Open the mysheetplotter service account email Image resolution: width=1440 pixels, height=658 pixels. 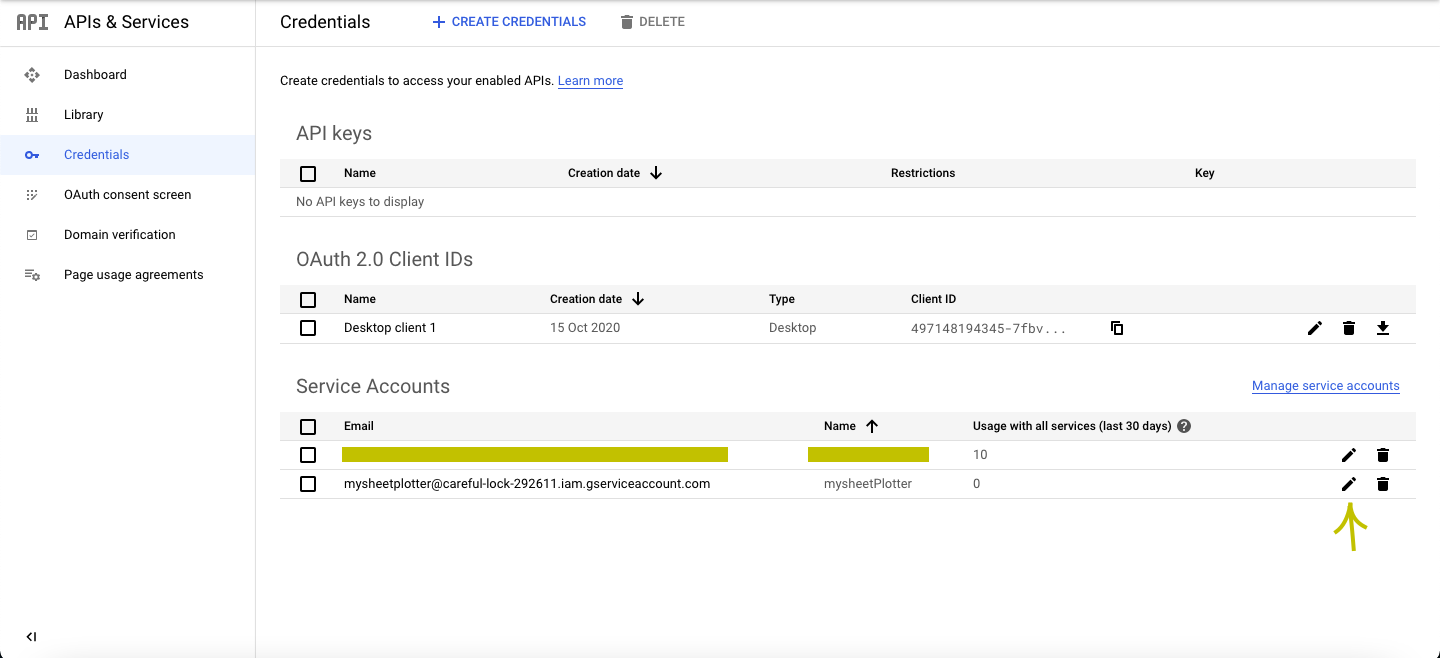click(x=527, y=484)
